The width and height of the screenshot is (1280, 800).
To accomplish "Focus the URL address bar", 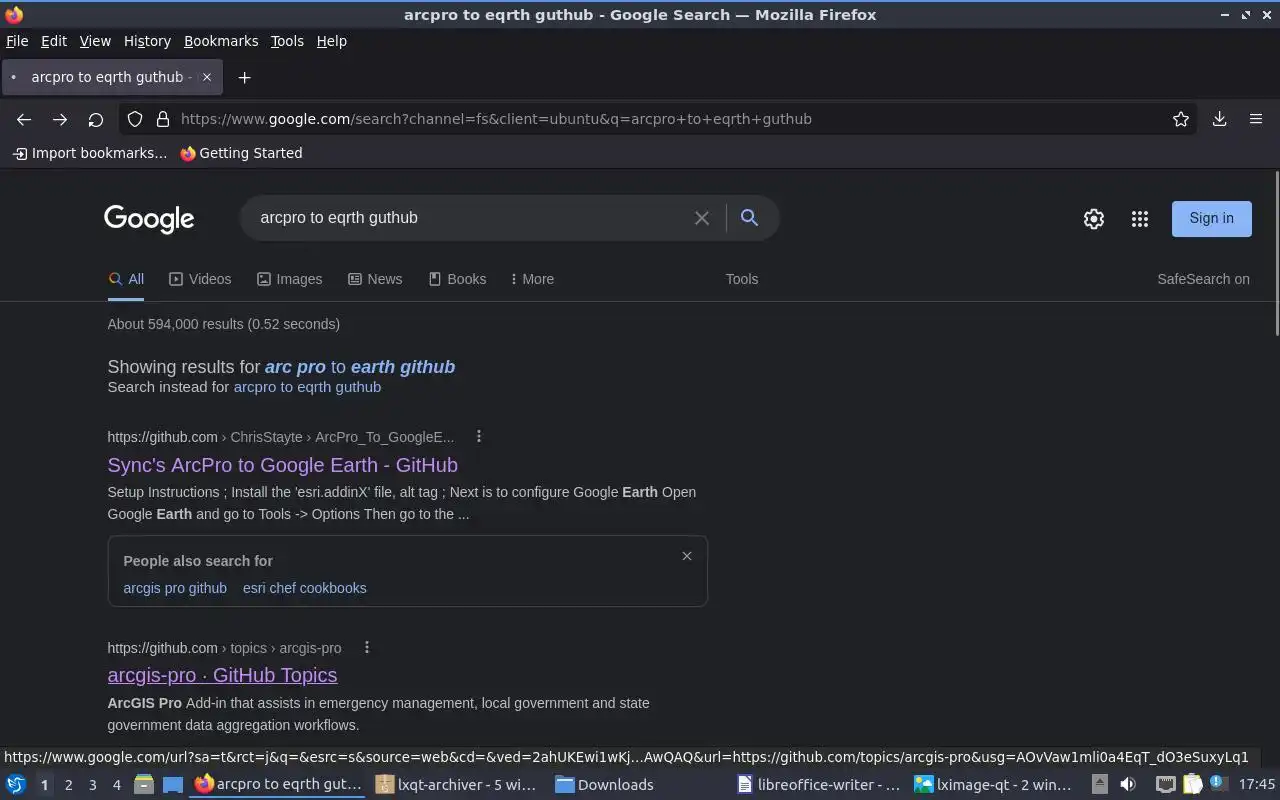I will [660, 119].
